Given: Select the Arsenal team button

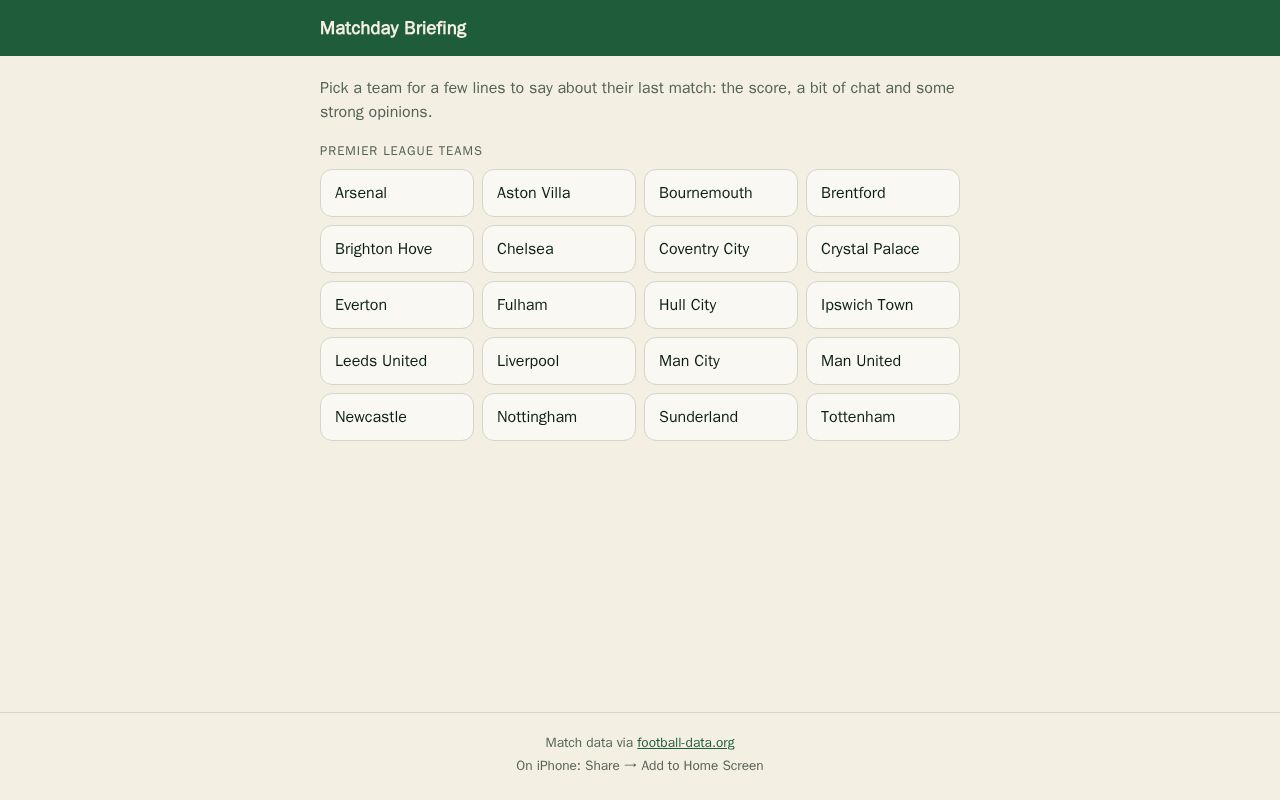Looking at the screenshot, I should pyautogui.click(x=397, y=193).
